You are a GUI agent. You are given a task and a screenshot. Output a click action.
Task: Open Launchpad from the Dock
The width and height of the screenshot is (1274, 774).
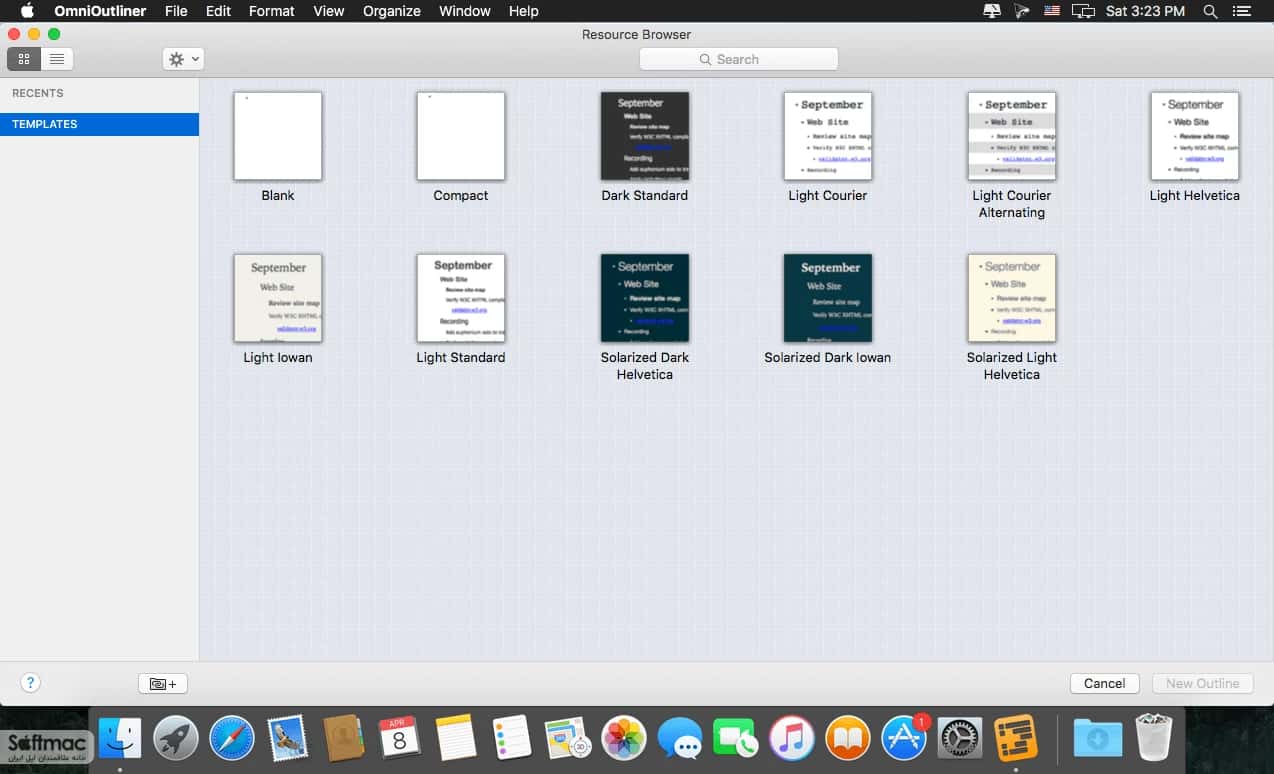[x=176, y=739]
